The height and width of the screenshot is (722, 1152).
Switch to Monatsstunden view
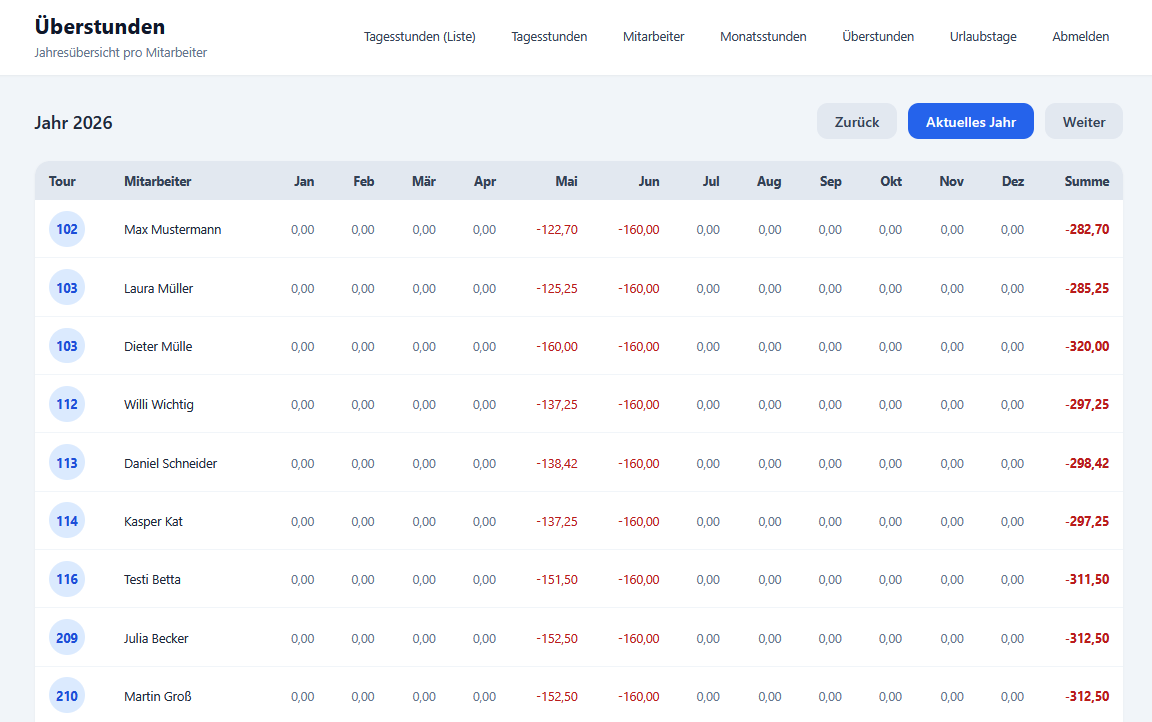tap(763, 37)
